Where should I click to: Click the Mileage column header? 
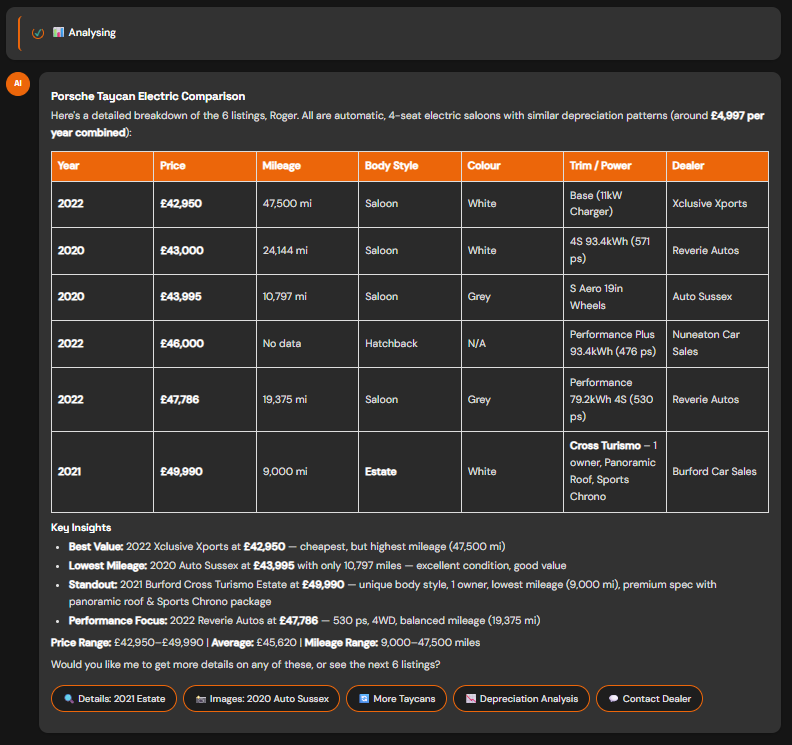308,166
